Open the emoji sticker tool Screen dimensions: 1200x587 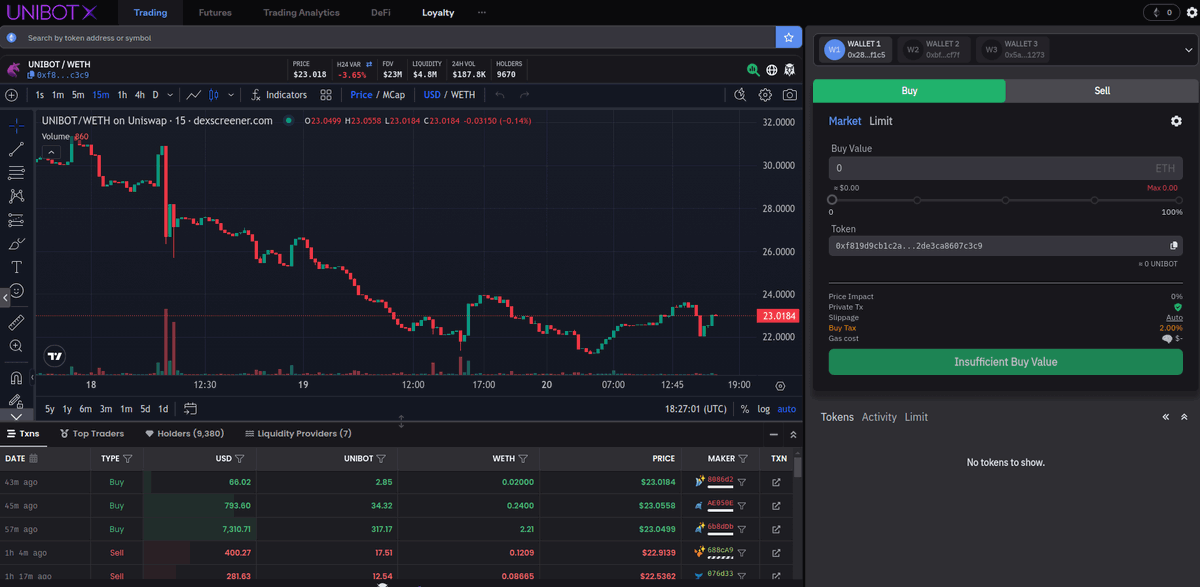tap(16, 291)
